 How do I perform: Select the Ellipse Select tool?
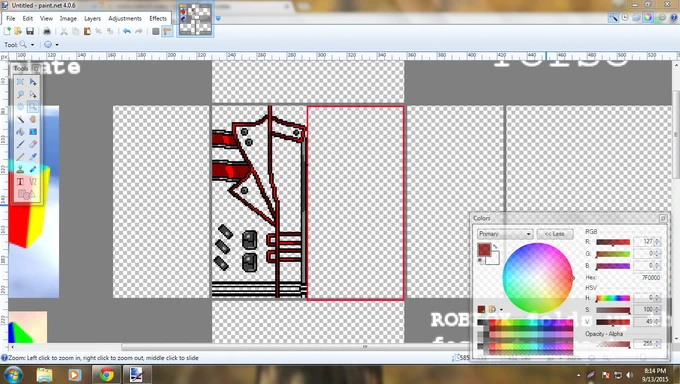pyautogui.click(x=20, y=106)
